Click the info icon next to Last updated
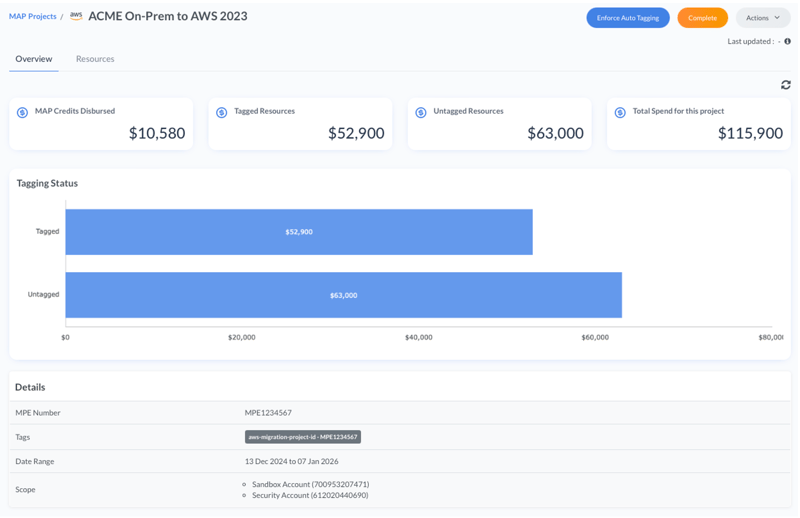The image size is (800, 518). (787, 41)
